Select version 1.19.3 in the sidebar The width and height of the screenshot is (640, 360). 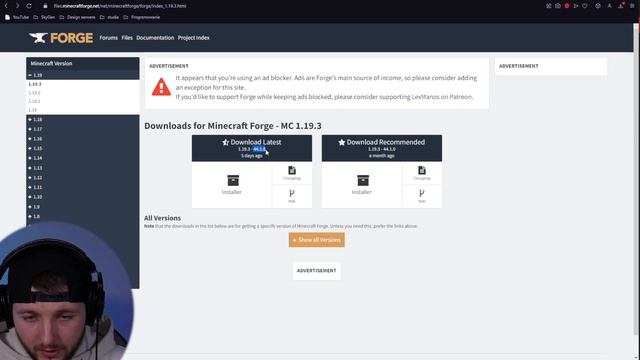(x=35, y=84)
